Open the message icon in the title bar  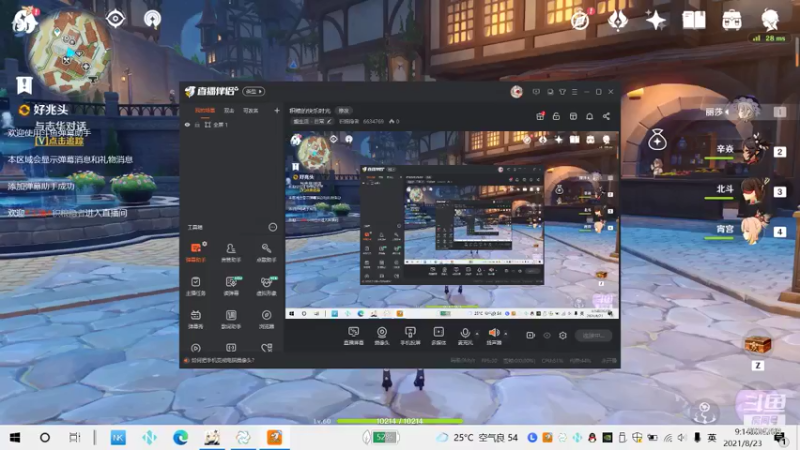[536, 92]
